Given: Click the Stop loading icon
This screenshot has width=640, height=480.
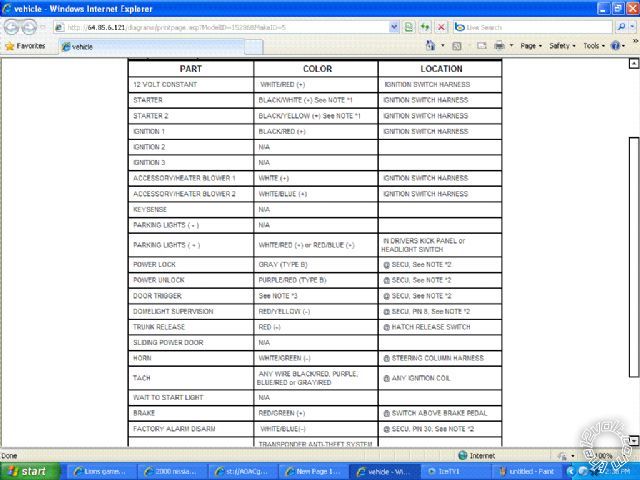Looking at the screenshot, I should click(441, 27).
